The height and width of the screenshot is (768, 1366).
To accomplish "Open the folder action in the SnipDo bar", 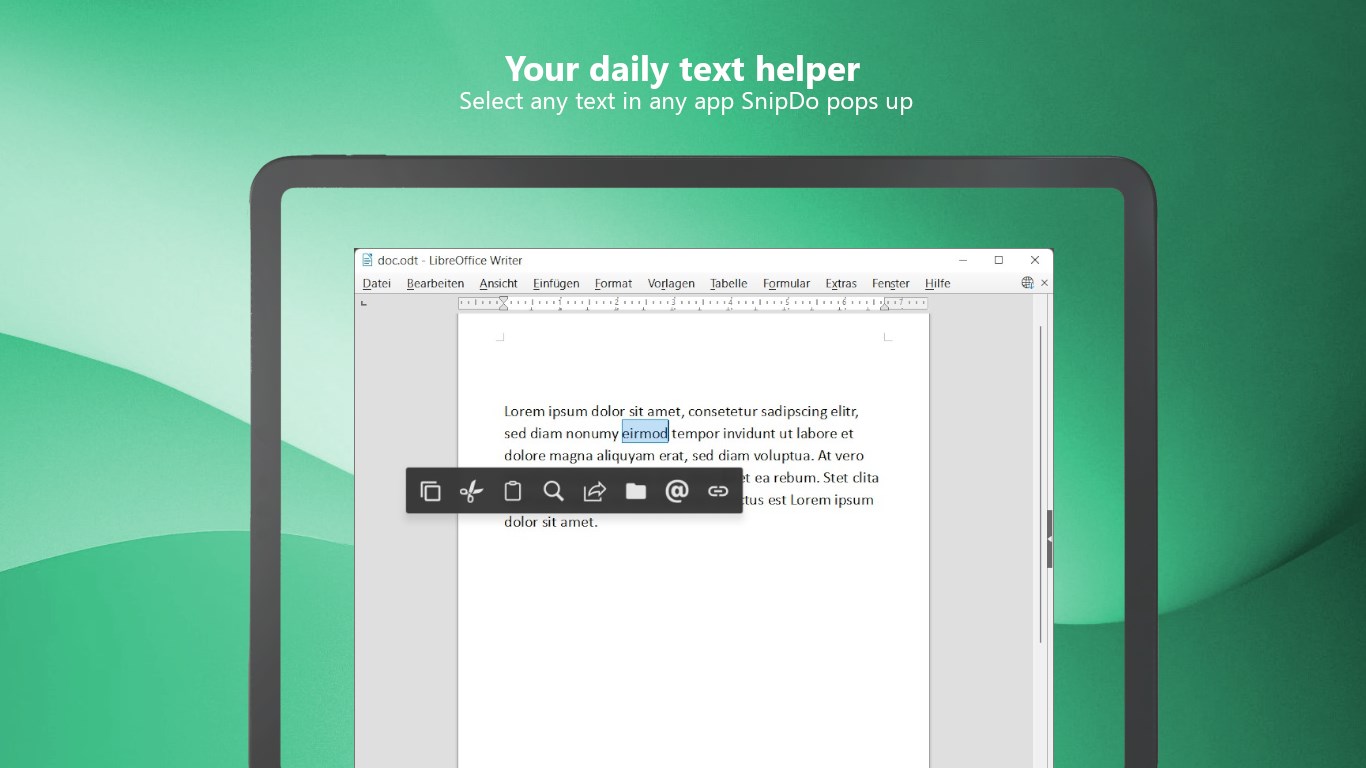I will tap(637, 491).
